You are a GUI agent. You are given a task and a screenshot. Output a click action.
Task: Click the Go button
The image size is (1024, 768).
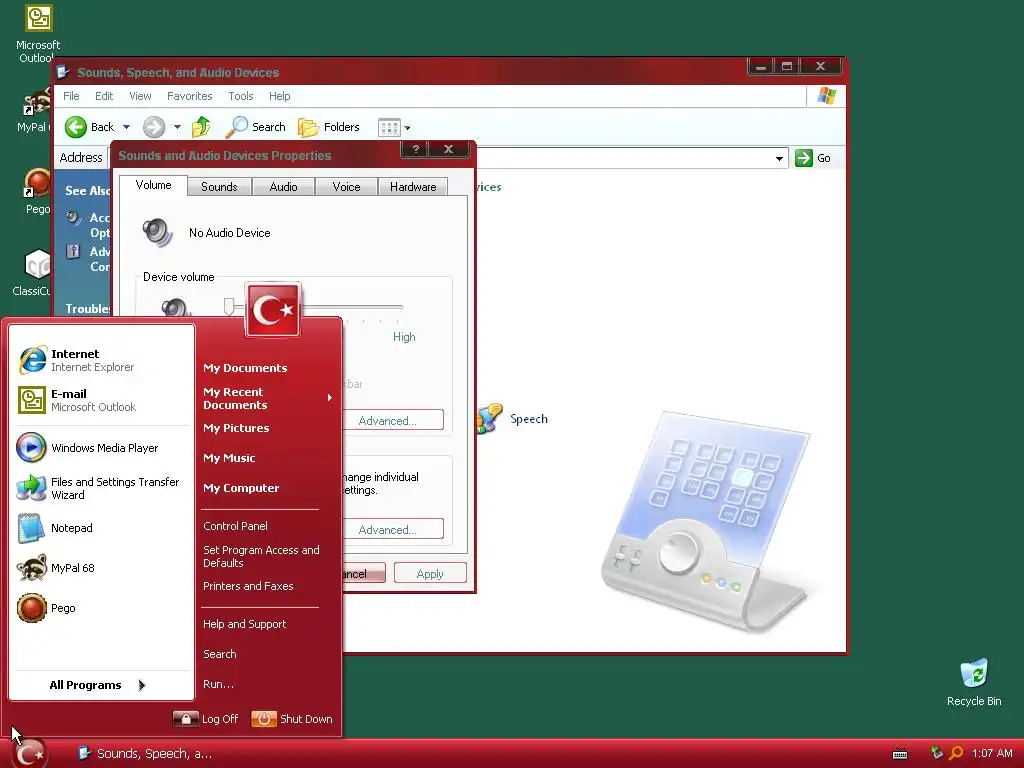tap(813, 158)
